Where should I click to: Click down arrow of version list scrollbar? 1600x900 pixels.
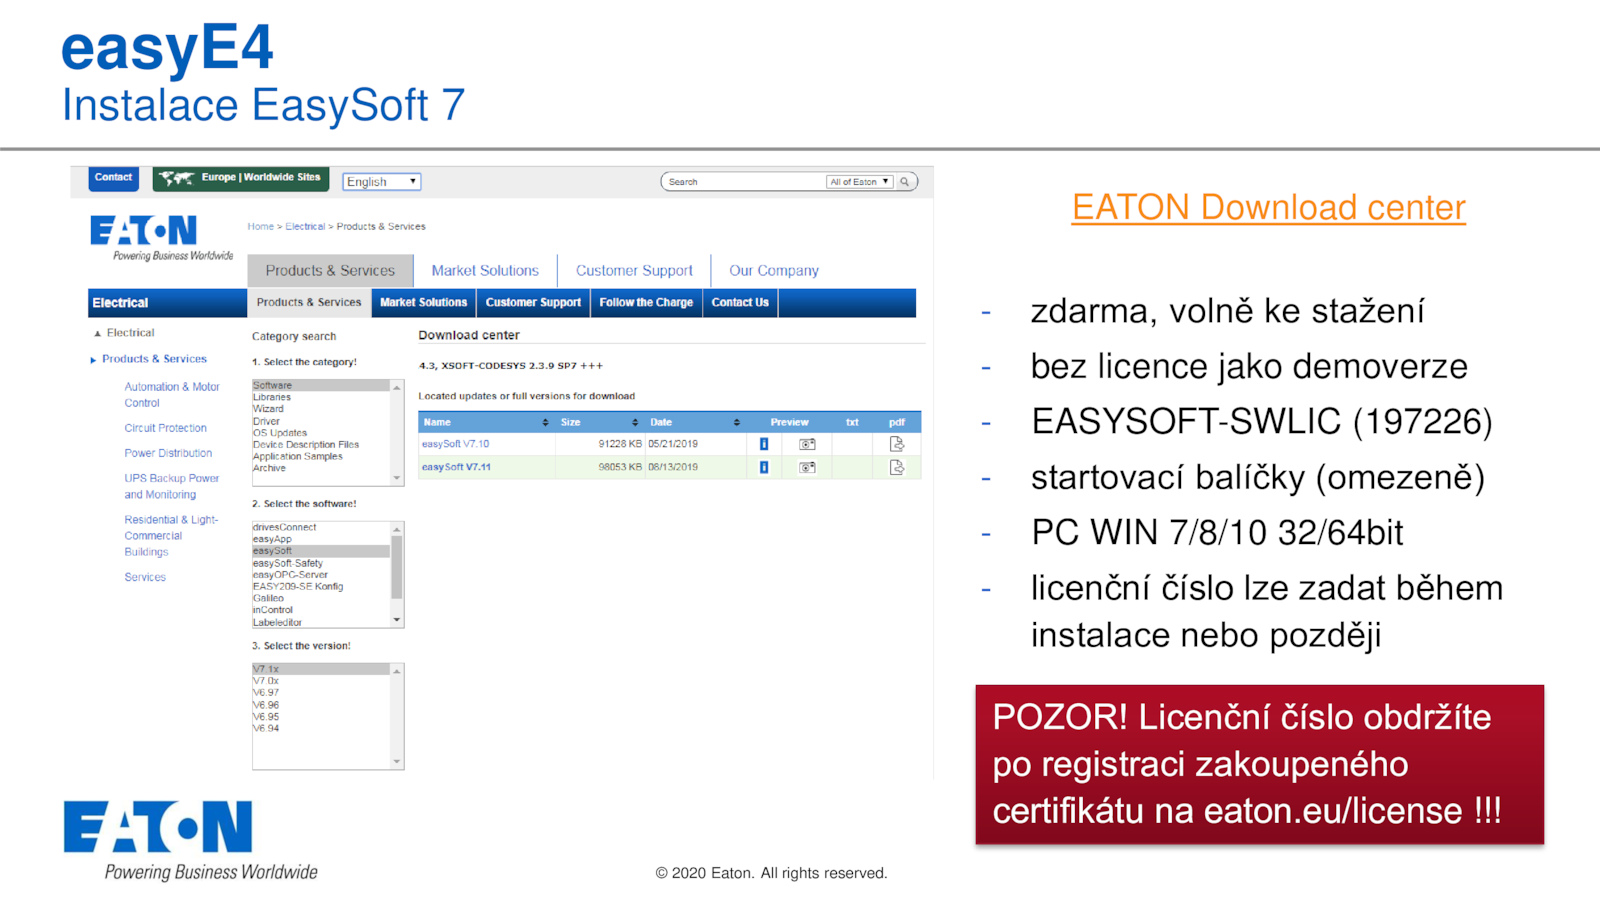(397, 762)
